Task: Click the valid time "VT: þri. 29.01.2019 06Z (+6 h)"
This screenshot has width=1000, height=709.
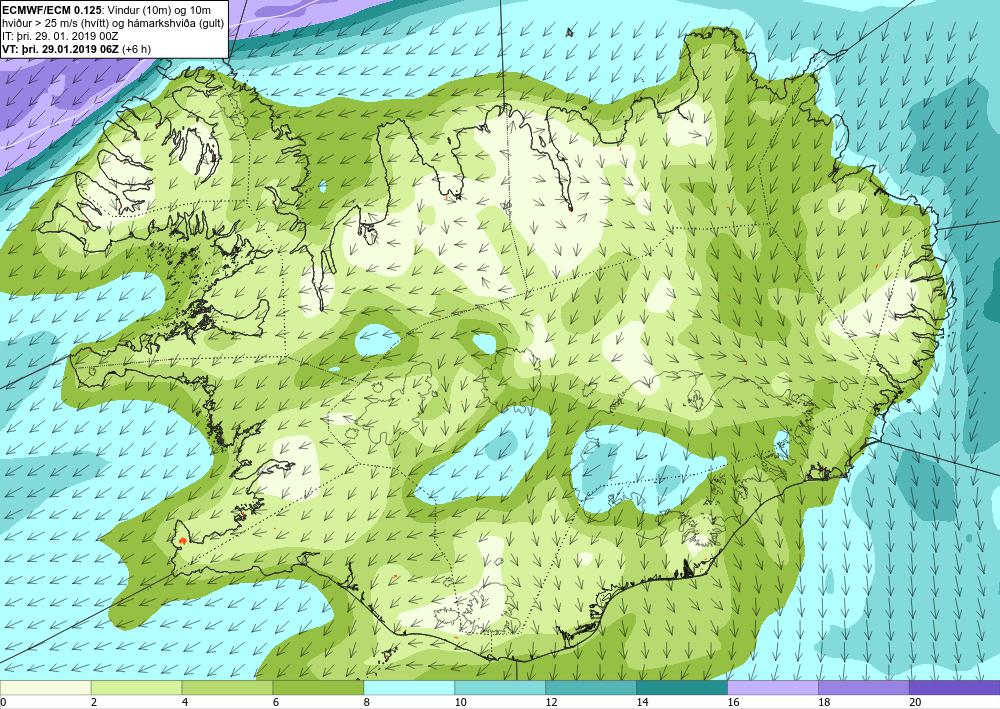Action: click(77, 48)
